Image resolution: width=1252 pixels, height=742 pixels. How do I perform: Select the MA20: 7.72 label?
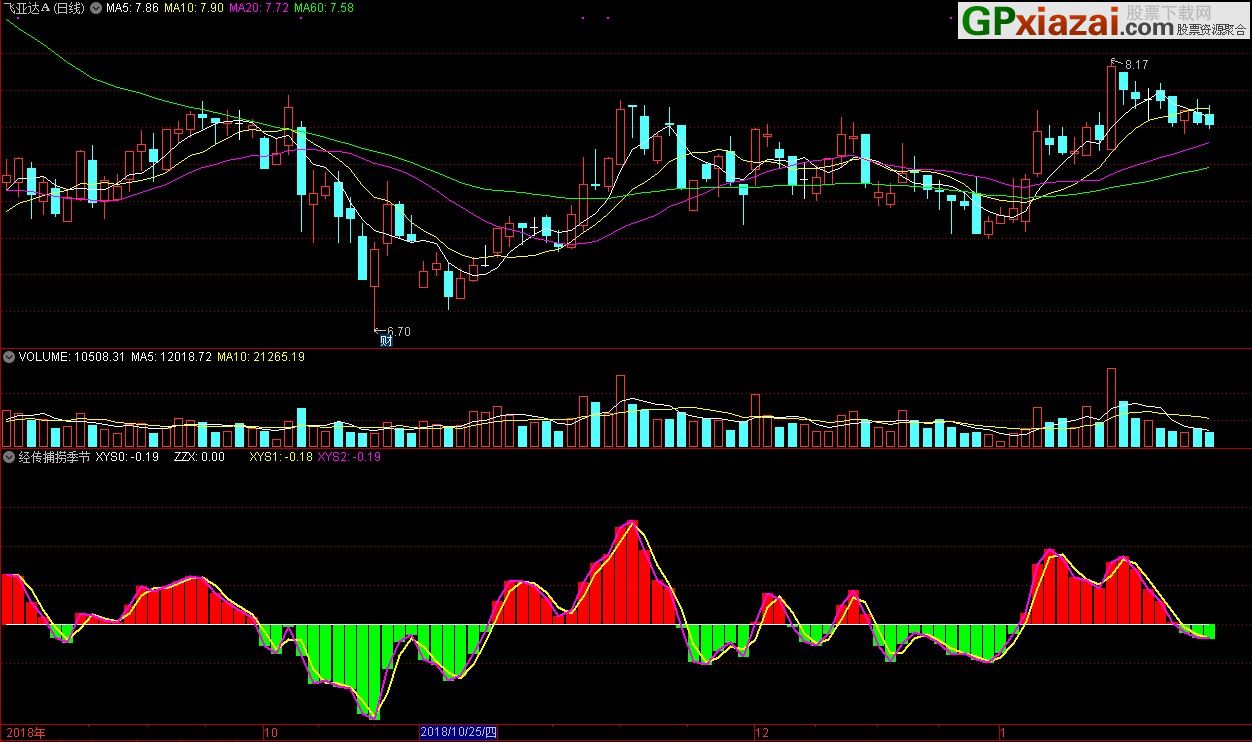[259, 8]
